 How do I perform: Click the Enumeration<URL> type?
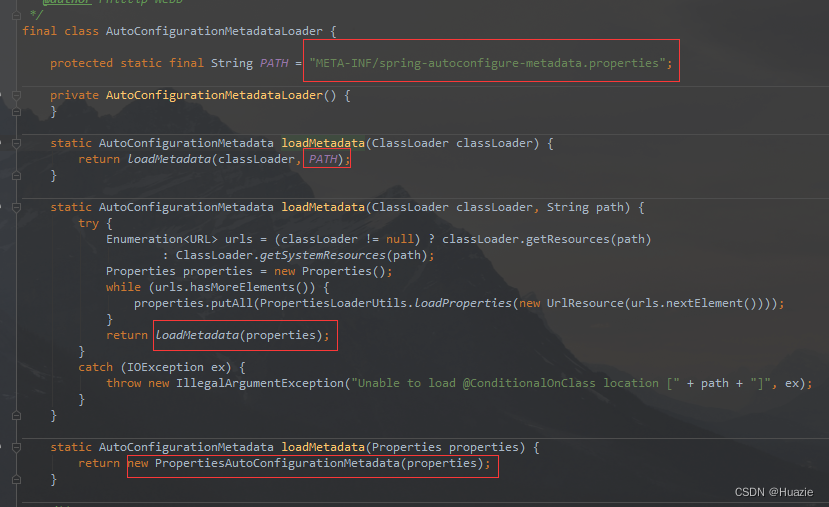[162, 239]
